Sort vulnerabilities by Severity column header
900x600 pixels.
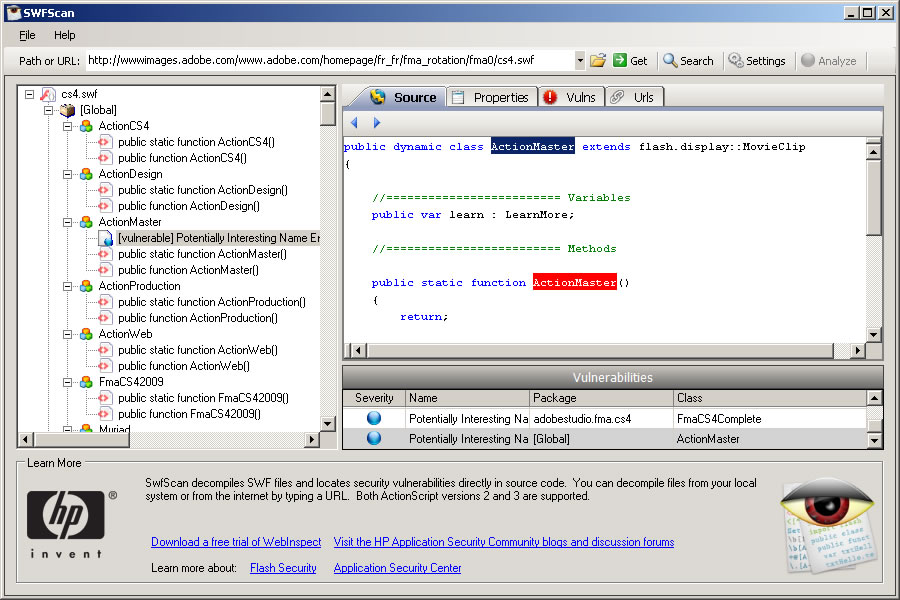pos(374,398)
